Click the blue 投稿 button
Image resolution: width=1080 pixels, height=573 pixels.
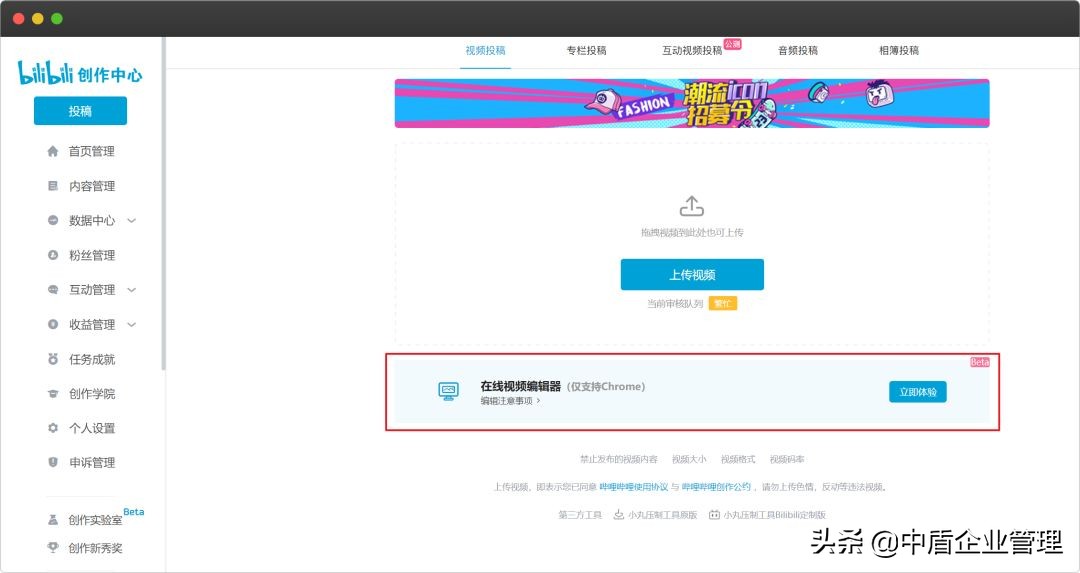pos(80,111)
